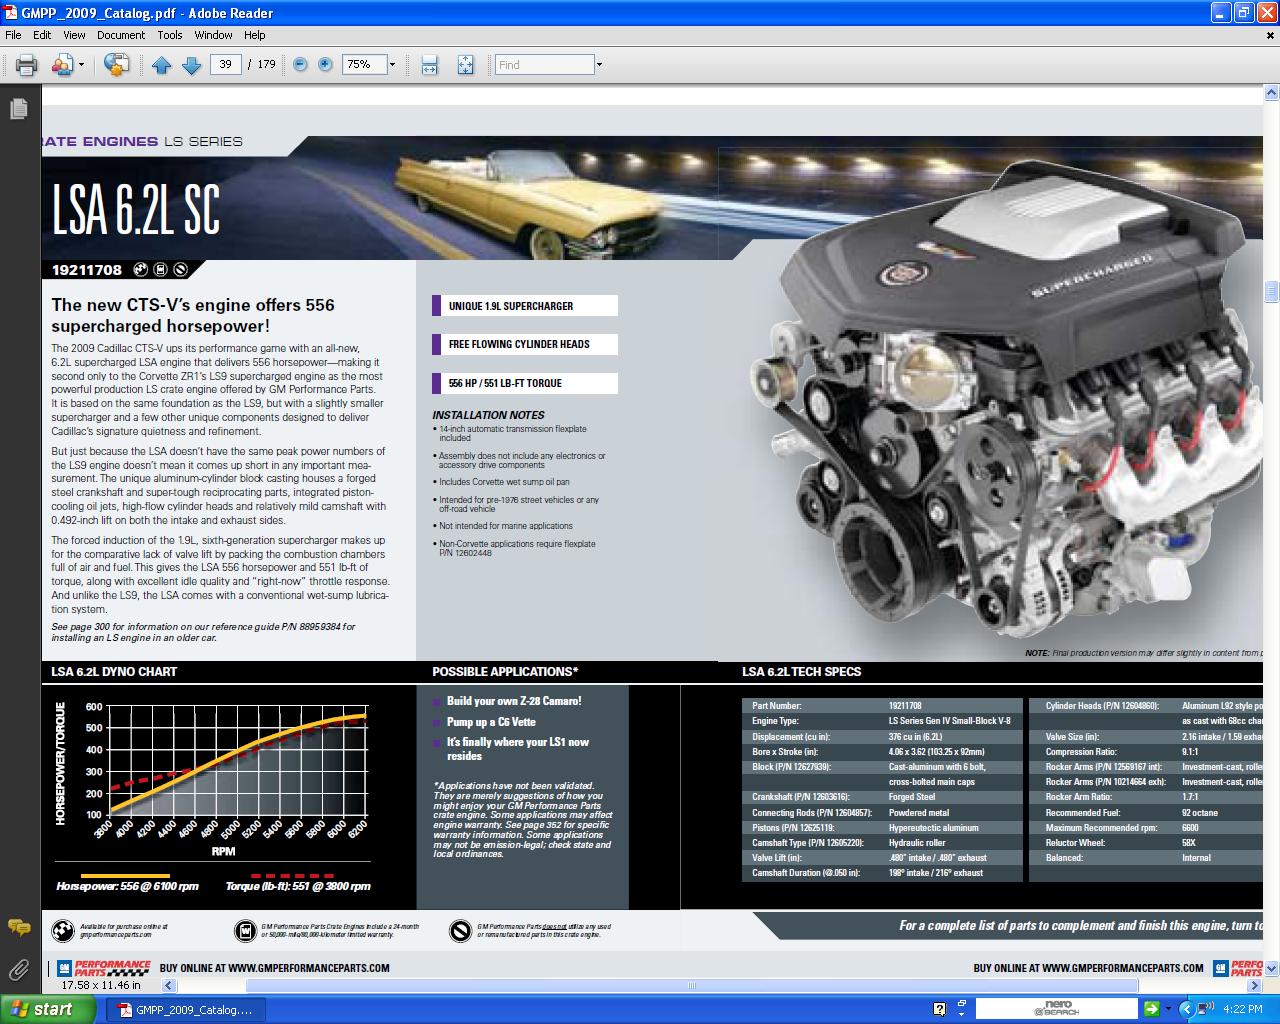
Task: Open the Tools menu
Action: [170, 35]
